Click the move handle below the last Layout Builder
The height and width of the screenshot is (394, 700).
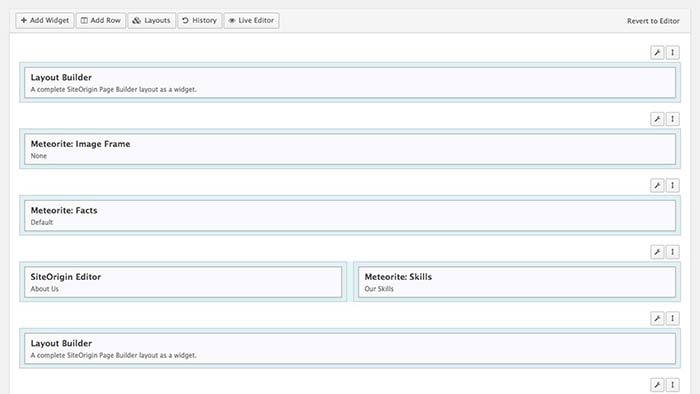coord(673,385)
